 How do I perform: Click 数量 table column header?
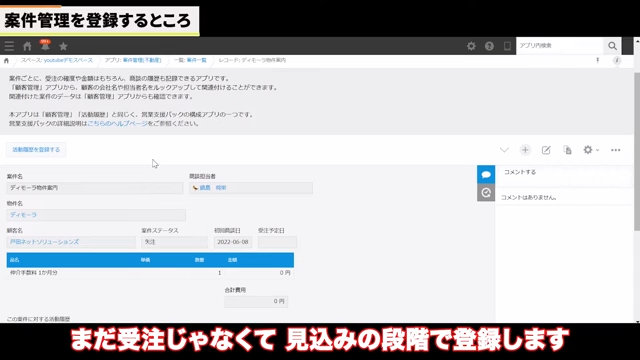click(x=199, y=260)
